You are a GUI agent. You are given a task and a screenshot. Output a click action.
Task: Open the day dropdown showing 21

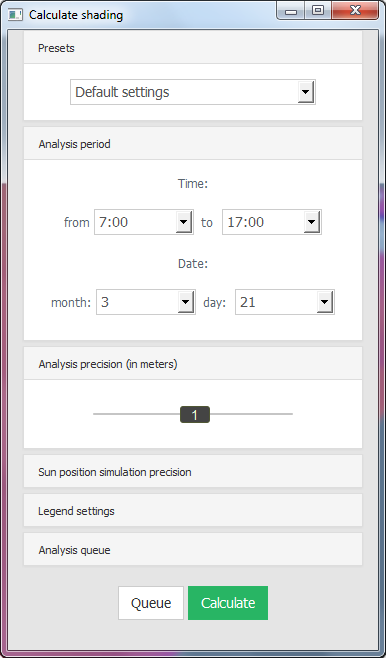[x=284, y=302]
